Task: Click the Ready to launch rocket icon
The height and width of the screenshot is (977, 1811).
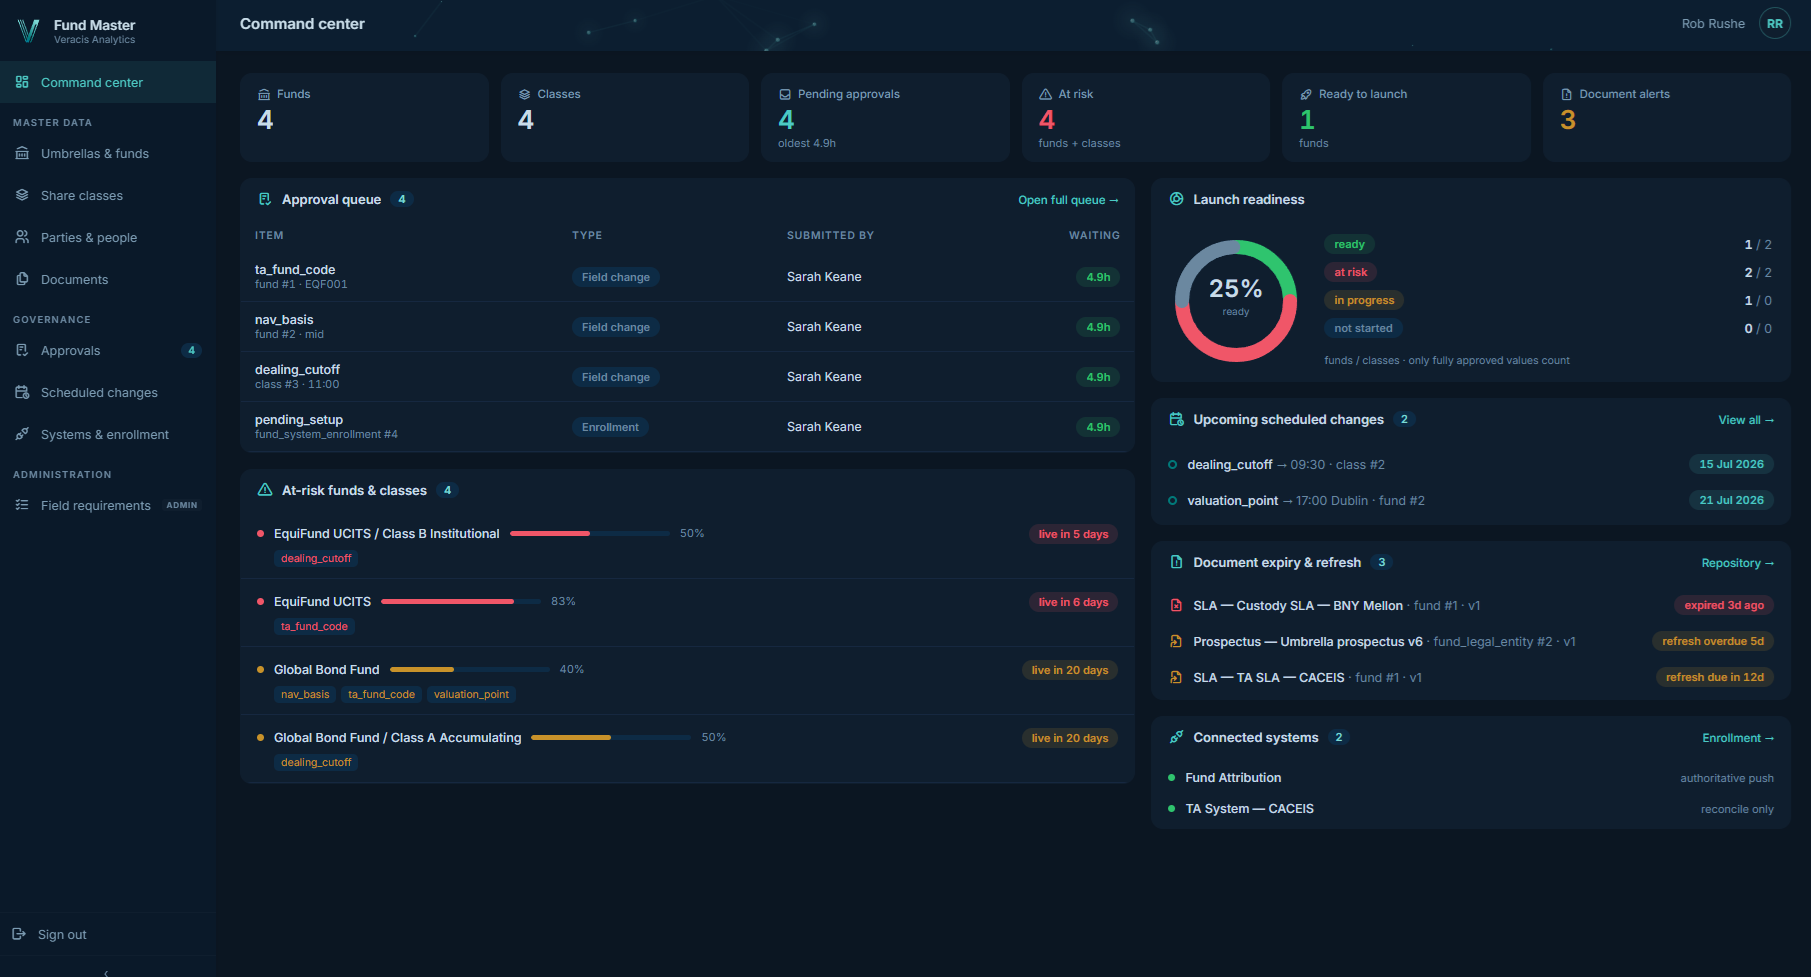Action: (x=1306, y=94)
